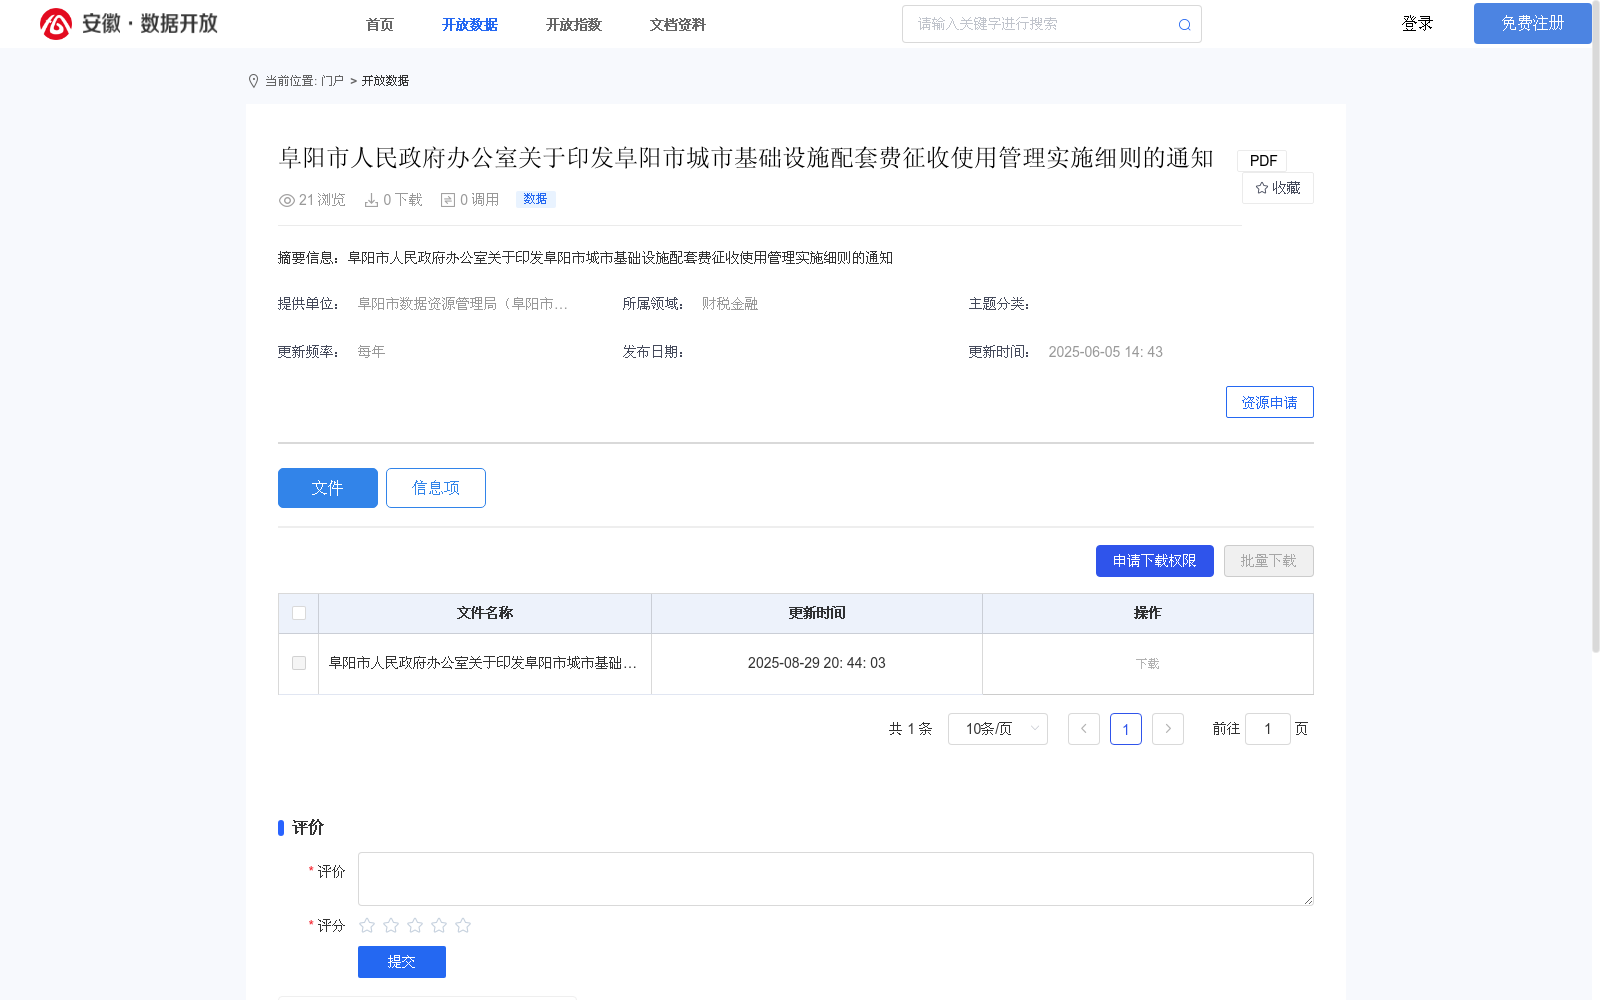Image resolution: width=1600 pixels, height=1000 pixels.
Task: Click the provider 阜阳市数据资源管理局 text
Action: coord(463,304)
